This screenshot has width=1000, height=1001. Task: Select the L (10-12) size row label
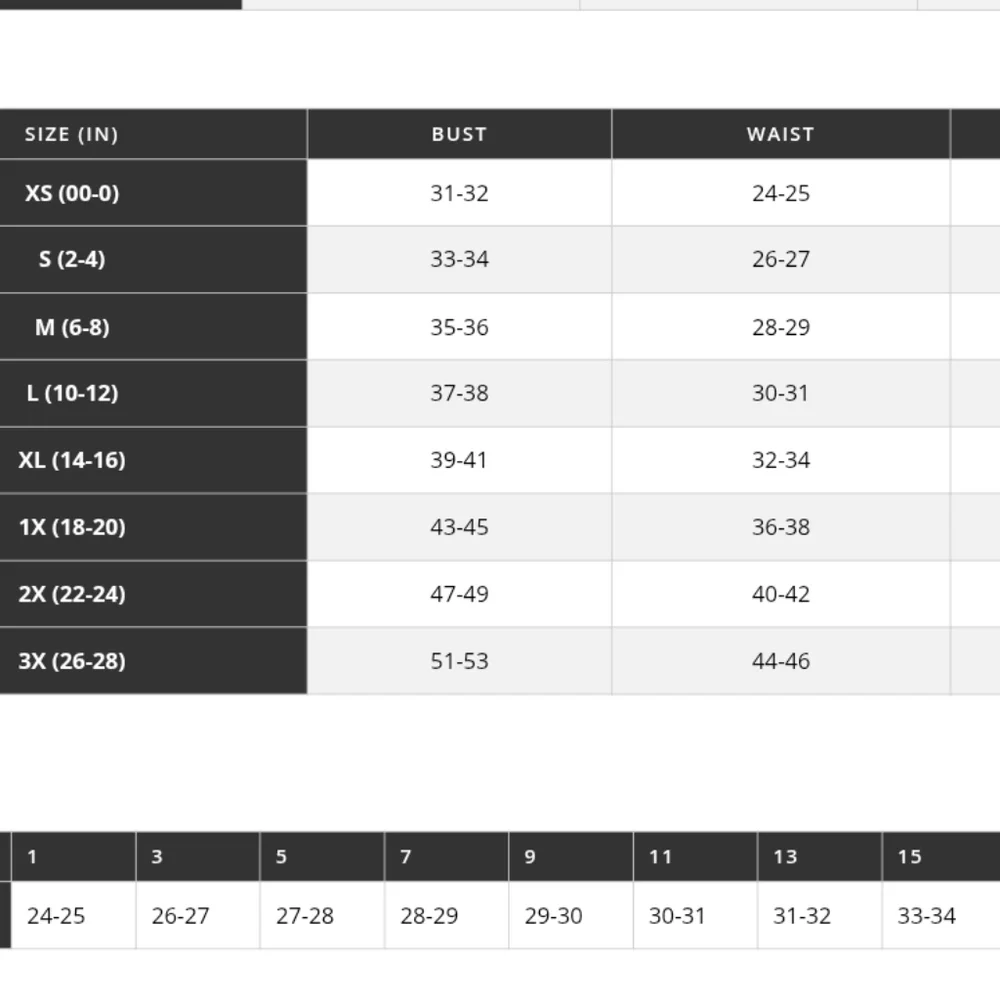[x=72, y=393]
